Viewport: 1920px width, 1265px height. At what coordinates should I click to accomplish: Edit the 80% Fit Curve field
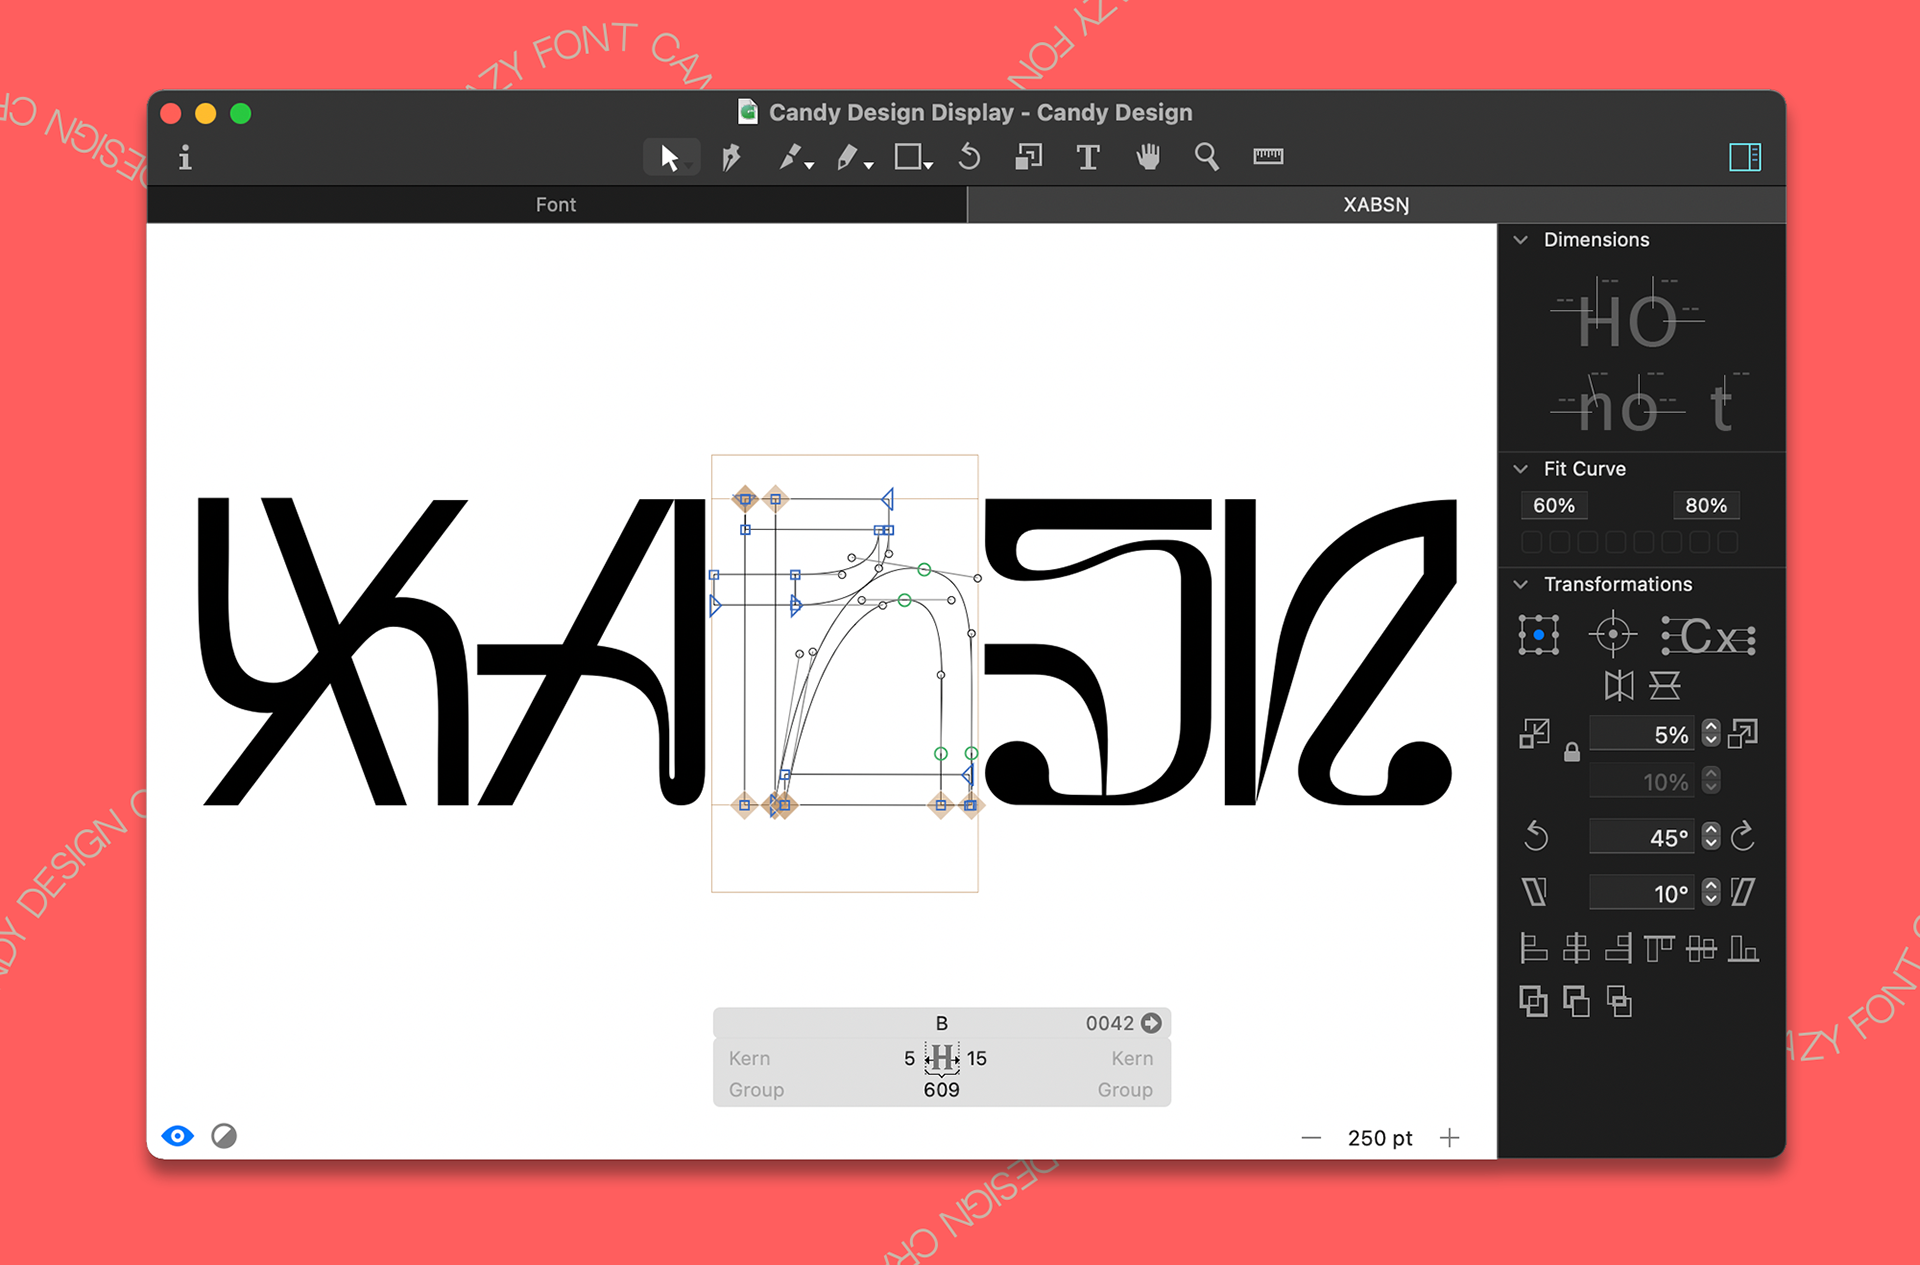tap(1706, 506)
